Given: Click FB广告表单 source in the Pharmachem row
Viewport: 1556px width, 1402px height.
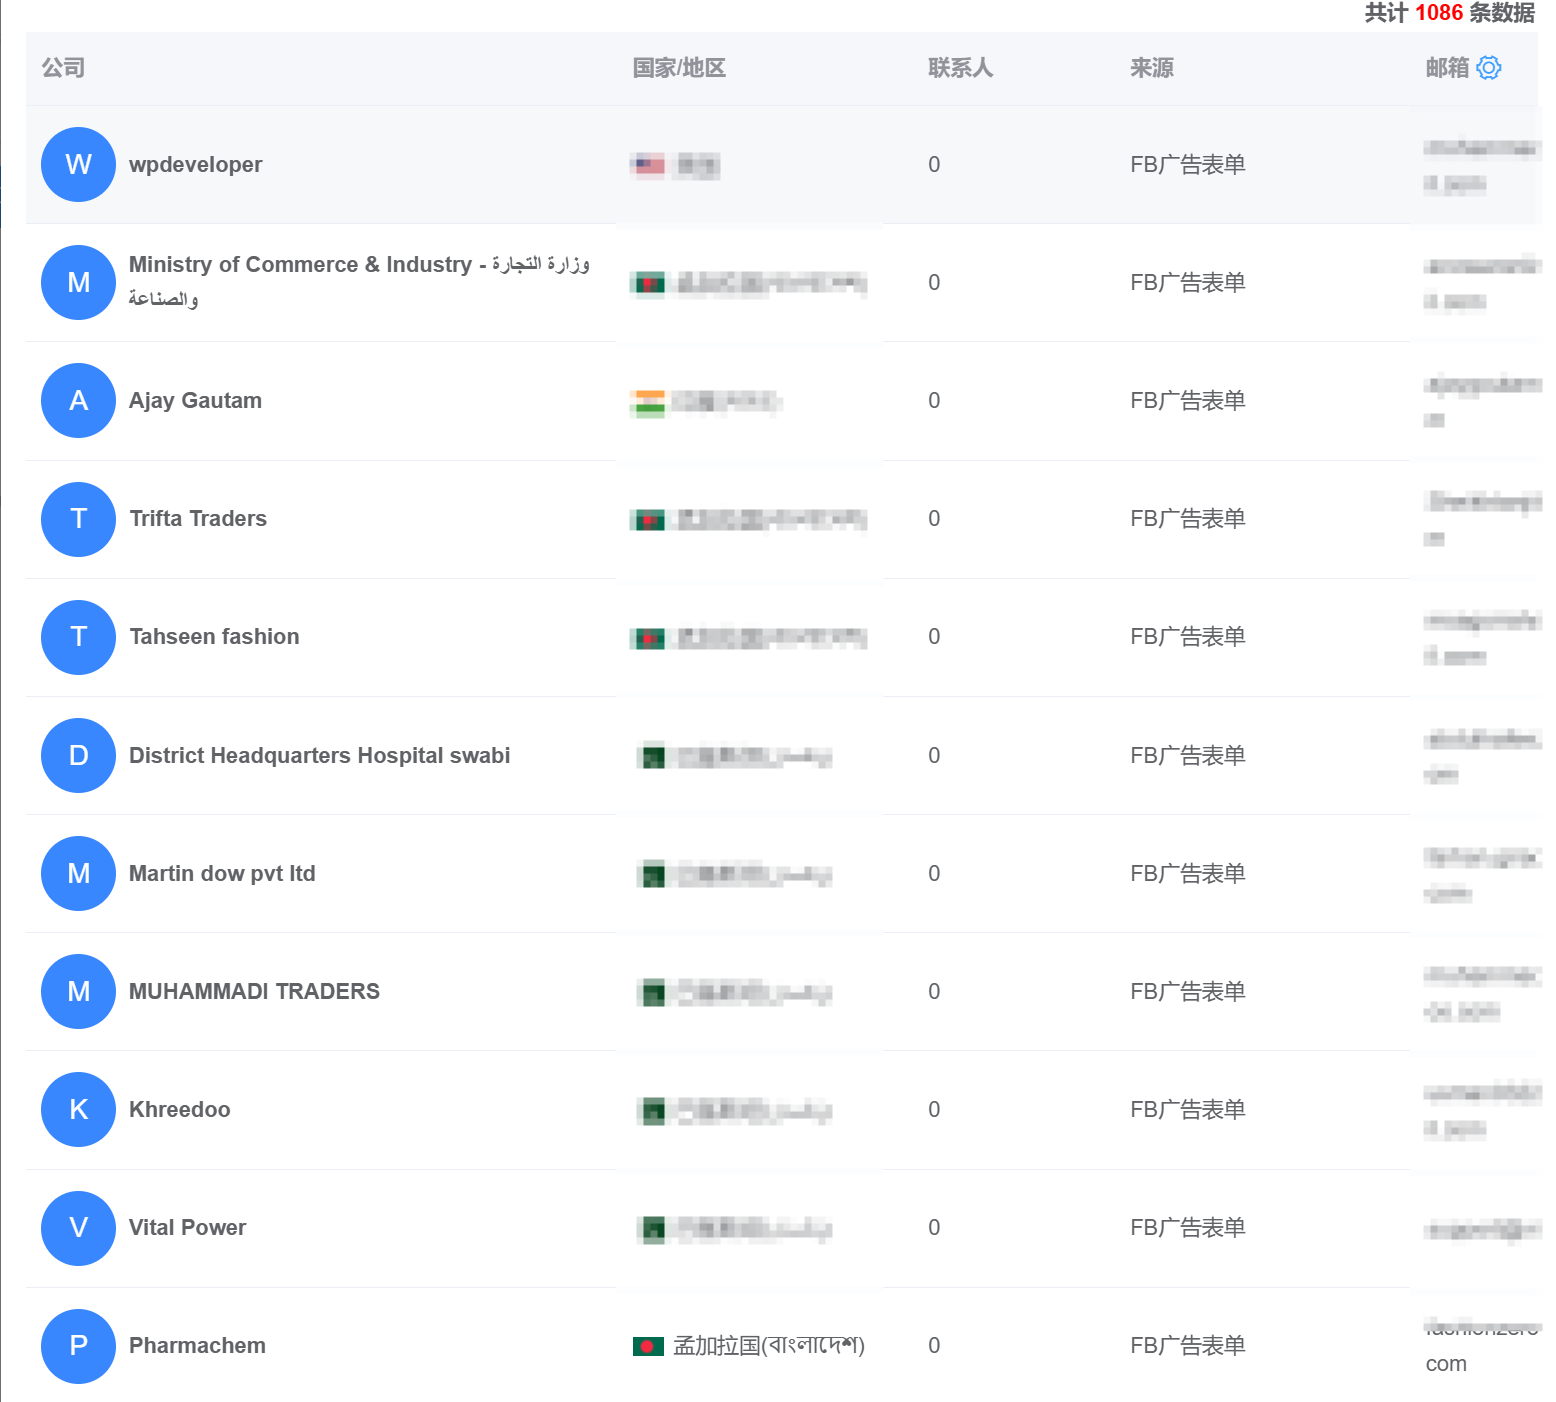Looking at the screenshot, I should pos(1188,1345).
